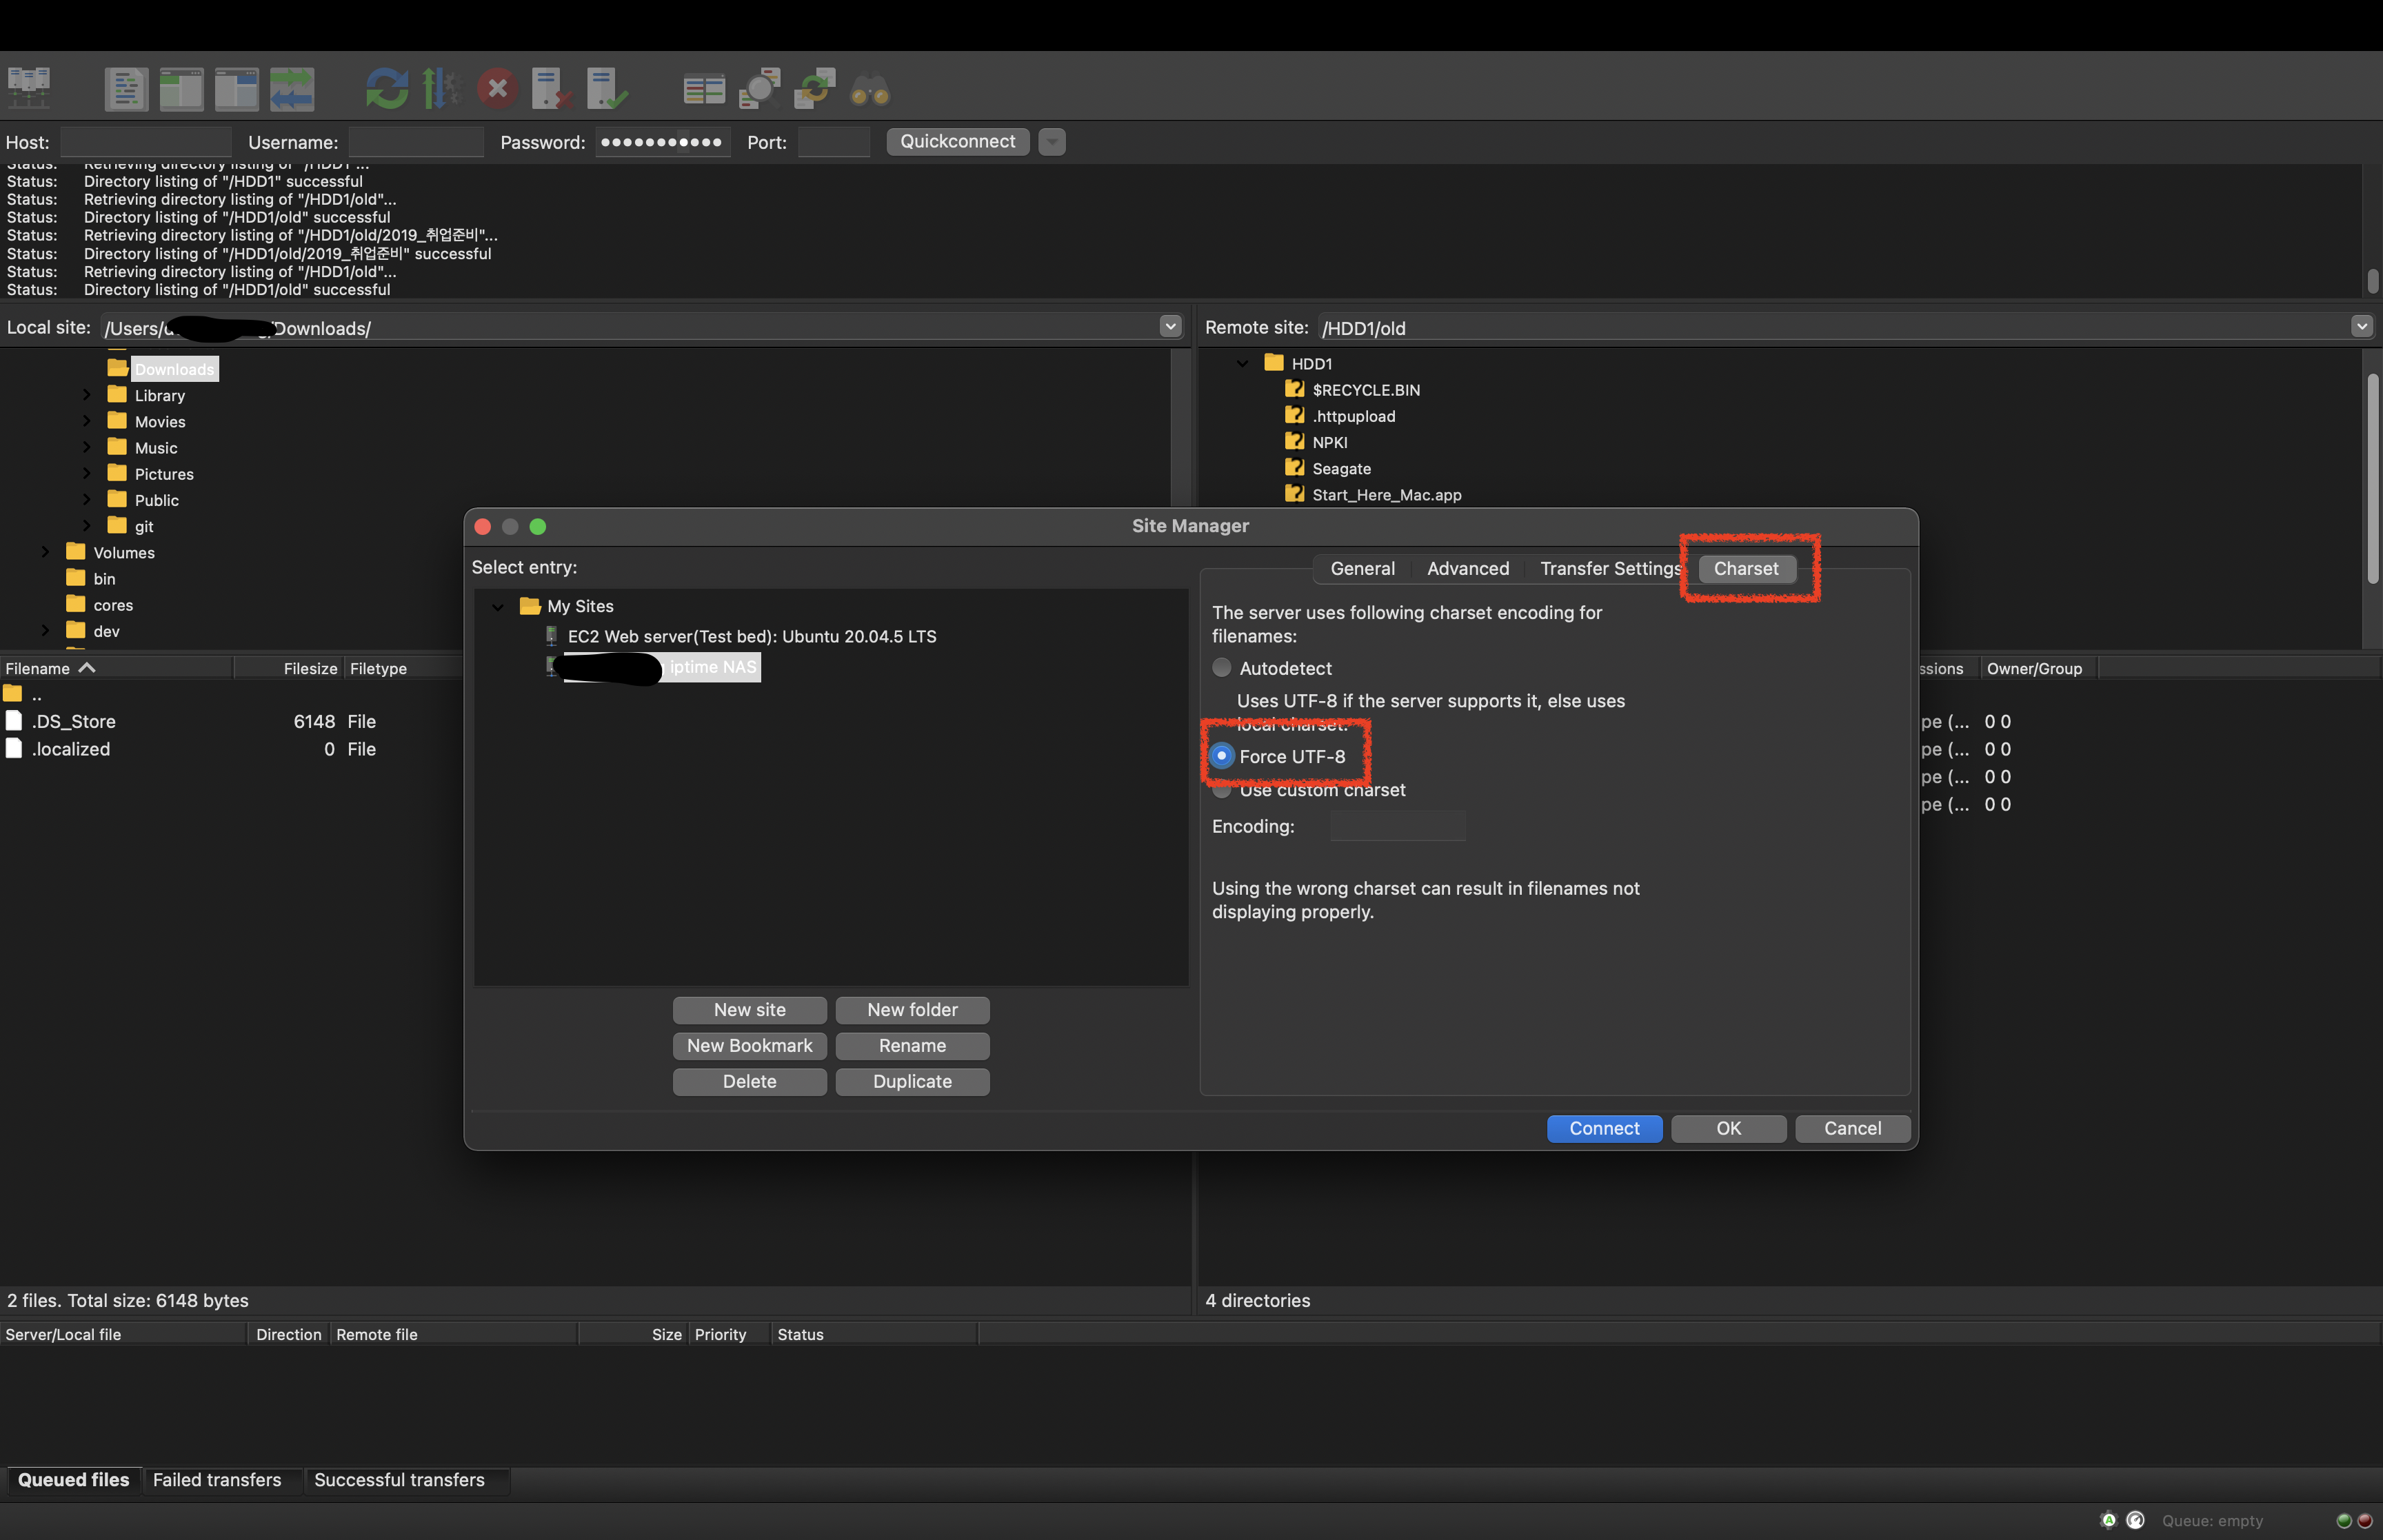This screenshot has height=1540, width=2383.
Task: Switch to the Transfer Settings tab
Action: tap(1609, 569)
